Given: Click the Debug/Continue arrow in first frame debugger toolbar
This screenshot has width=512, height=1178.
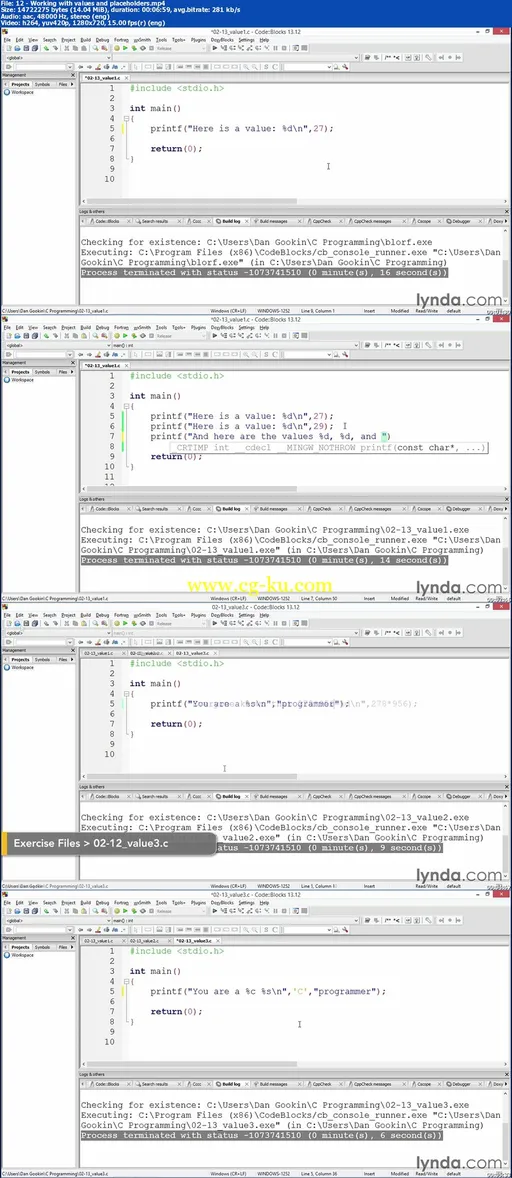Looking at the screenshot, I should 215,48.
